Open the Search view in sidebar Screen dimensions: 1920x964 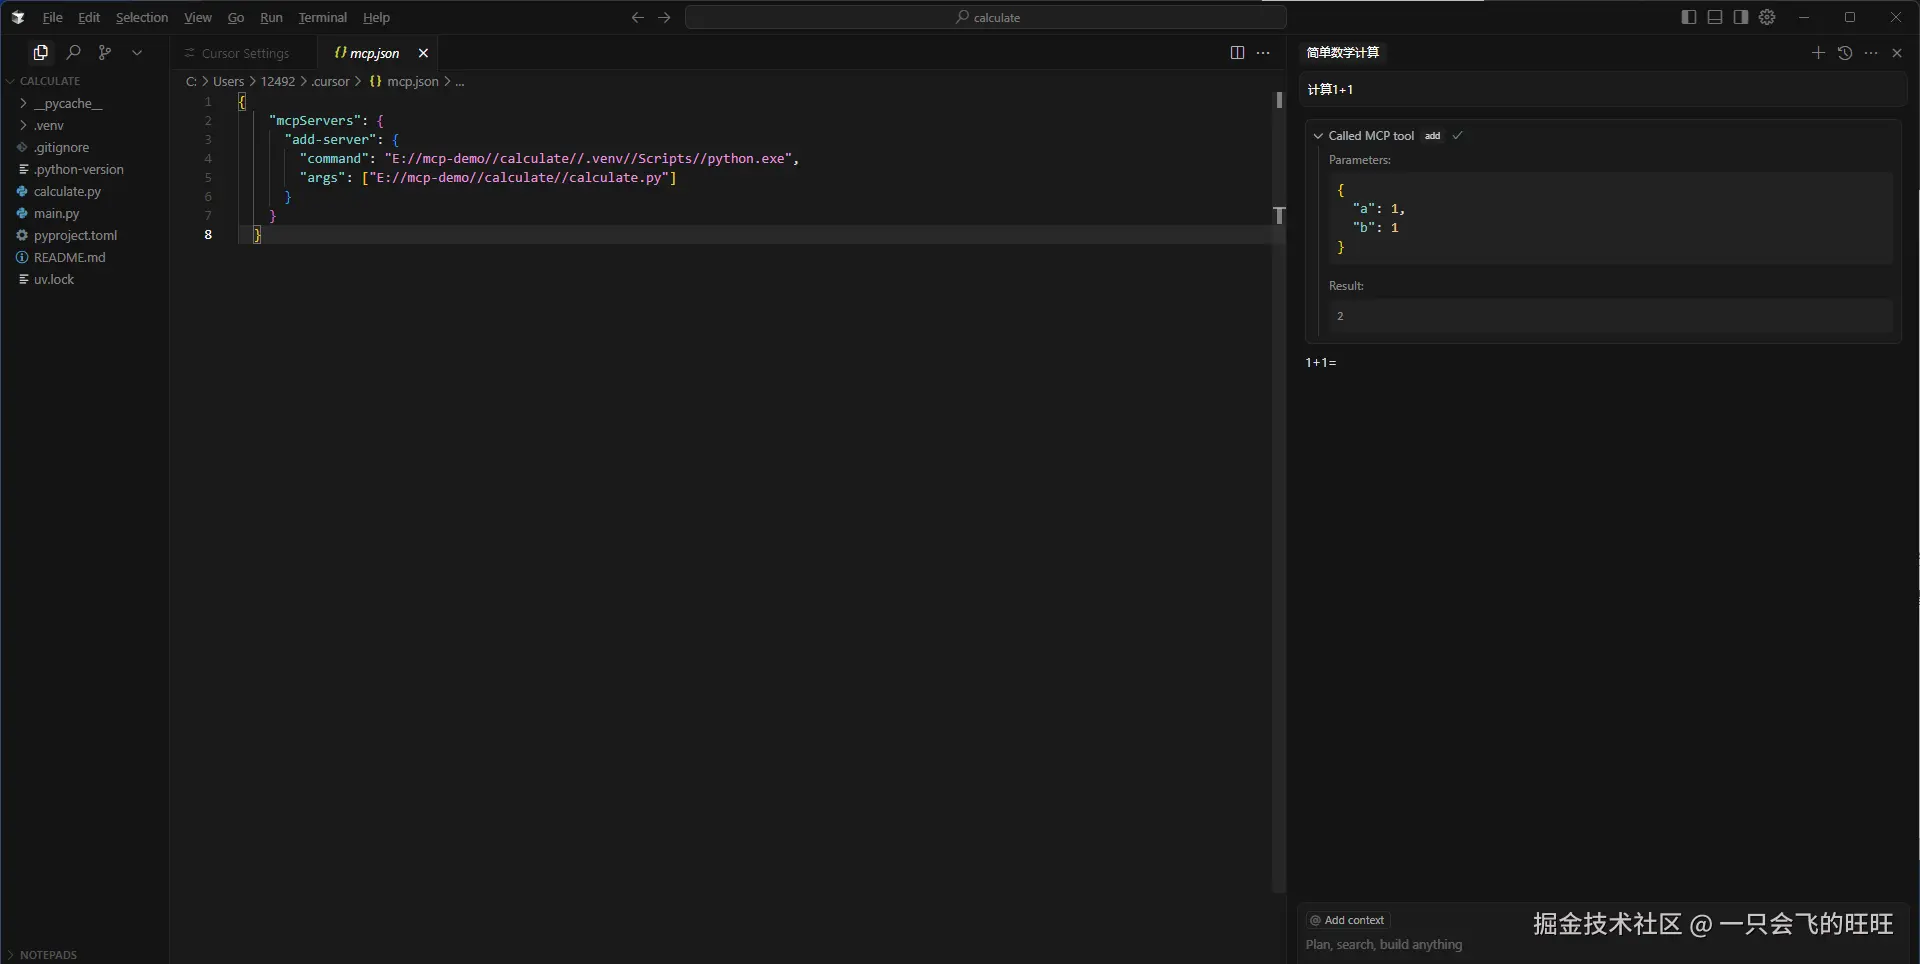tap(73, 53)
